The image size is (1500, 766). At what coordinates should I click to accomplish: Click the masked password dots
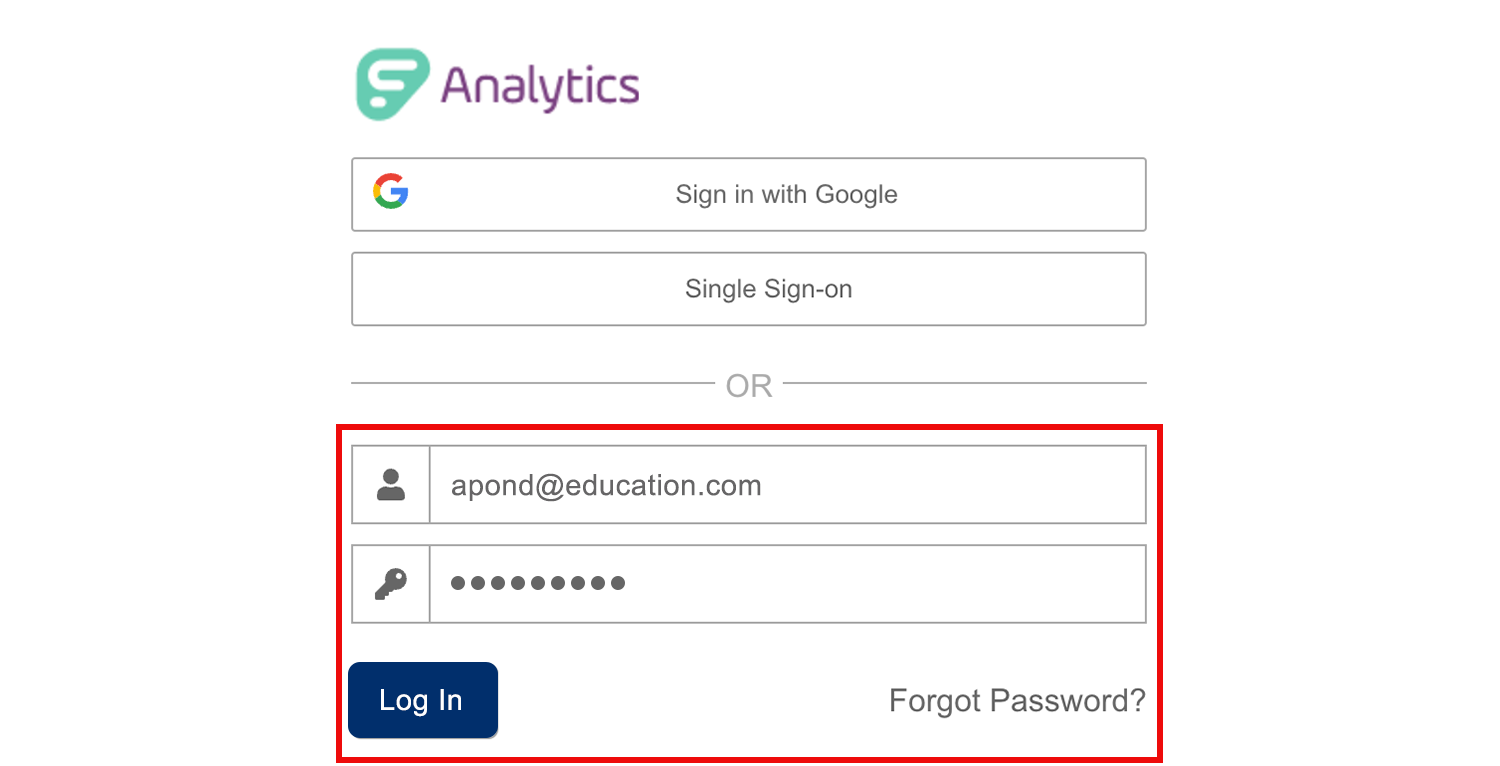click(x=538, y=583)
